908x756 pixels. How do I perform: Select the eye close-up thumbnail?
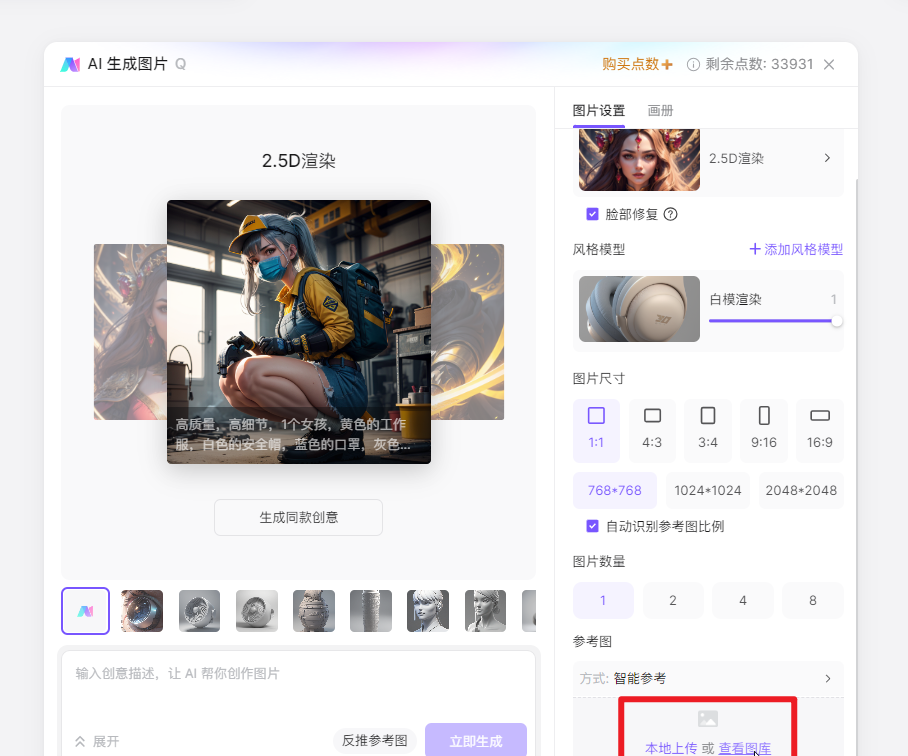[142, 611]
